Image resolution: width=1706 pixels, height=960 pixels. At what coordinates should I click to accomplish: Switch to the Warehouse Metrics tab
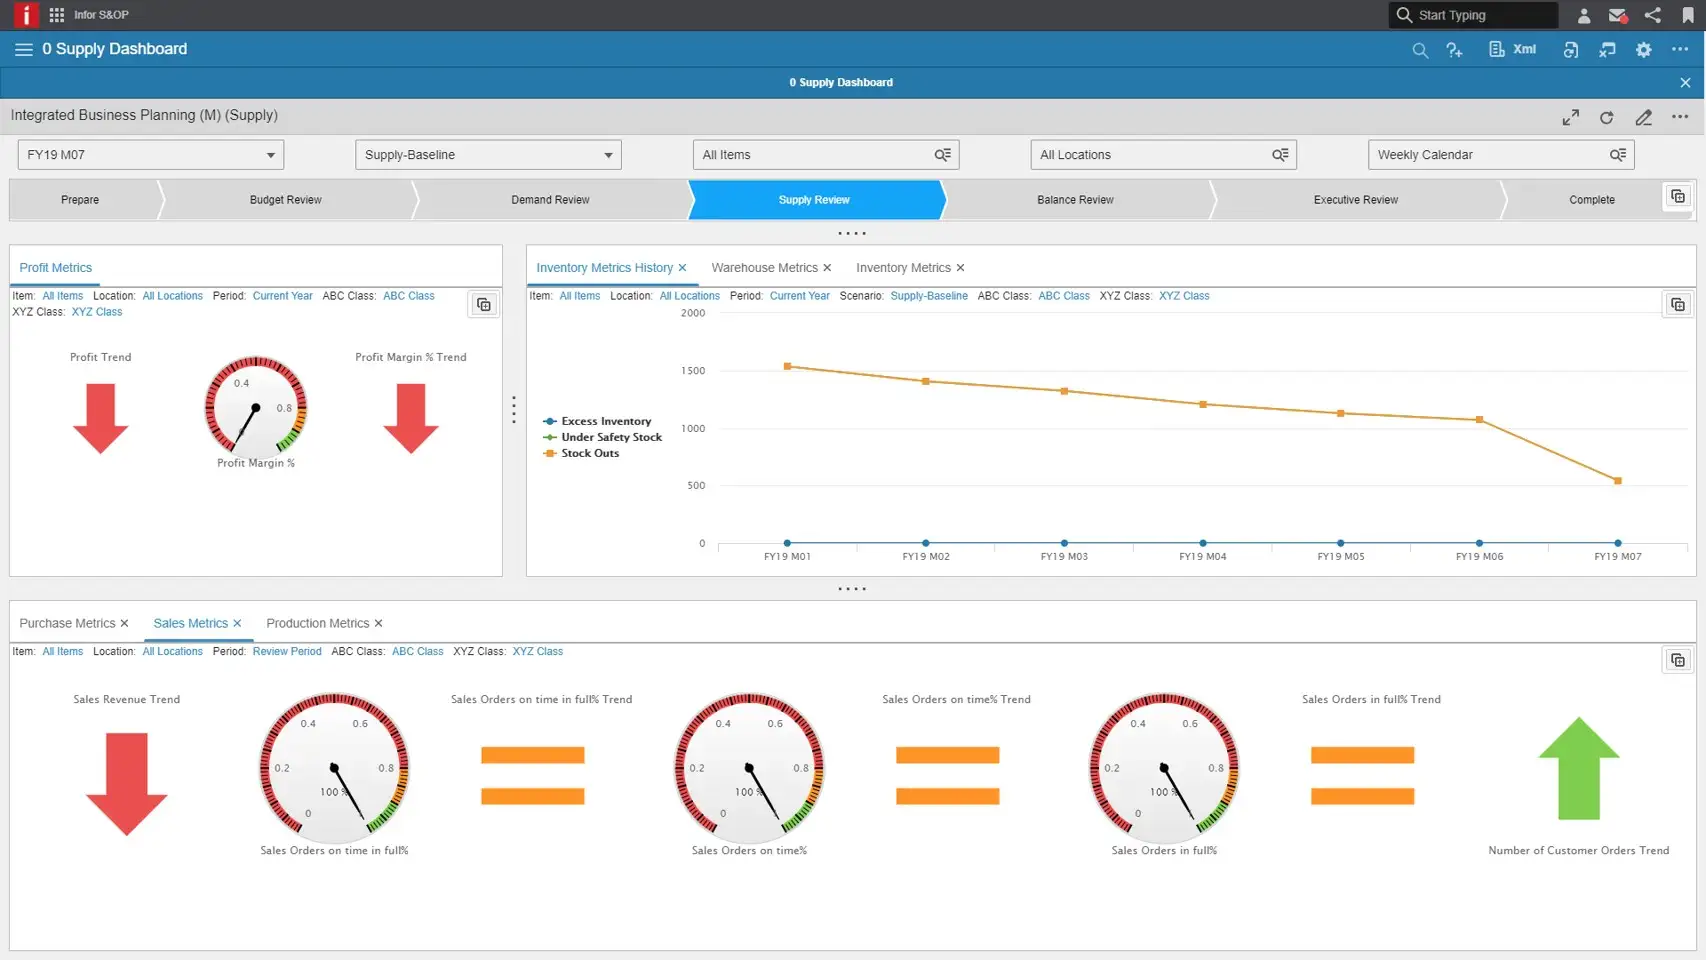pos(764,268)
